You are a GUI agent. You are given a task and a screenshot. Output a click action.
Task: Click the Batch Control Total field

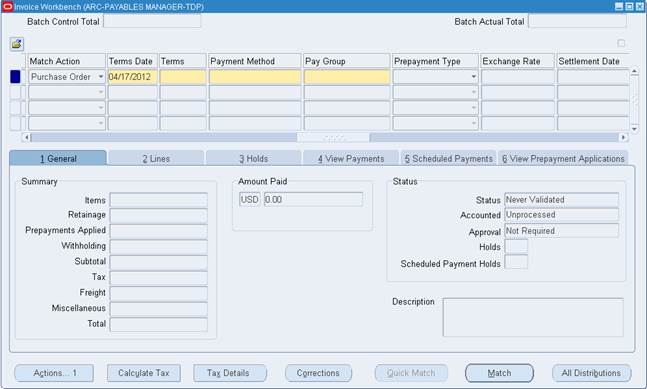tap(152, 21)
